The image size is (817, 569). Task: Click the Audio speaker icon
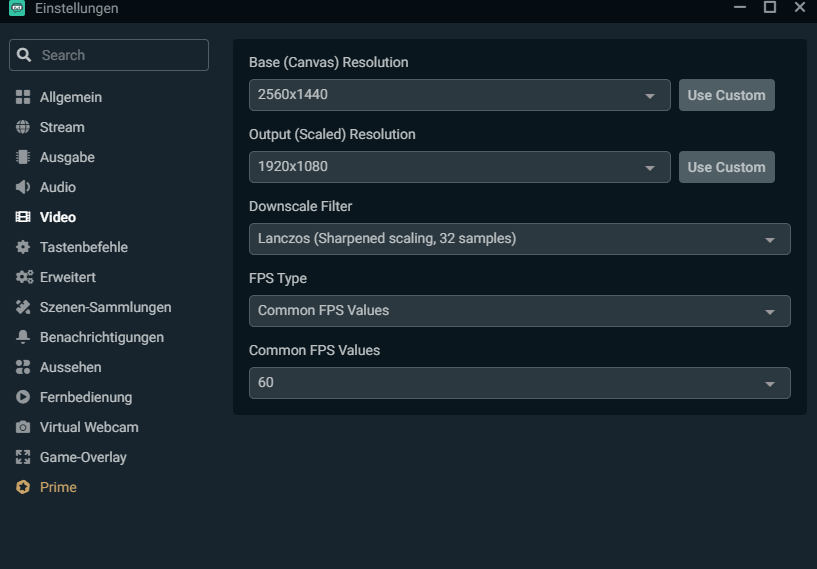tap(23, 187)
